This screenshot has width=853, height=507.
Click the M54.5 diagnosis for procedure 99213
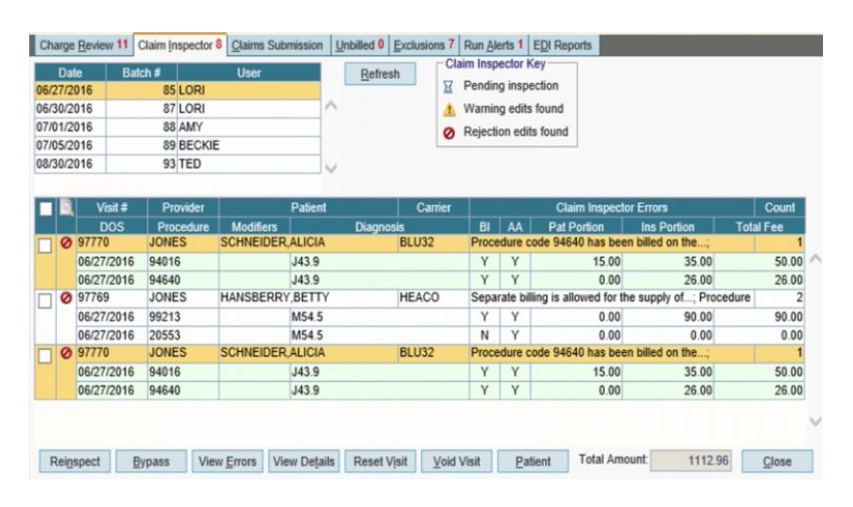pyautogui.click(x=380, y=317)
